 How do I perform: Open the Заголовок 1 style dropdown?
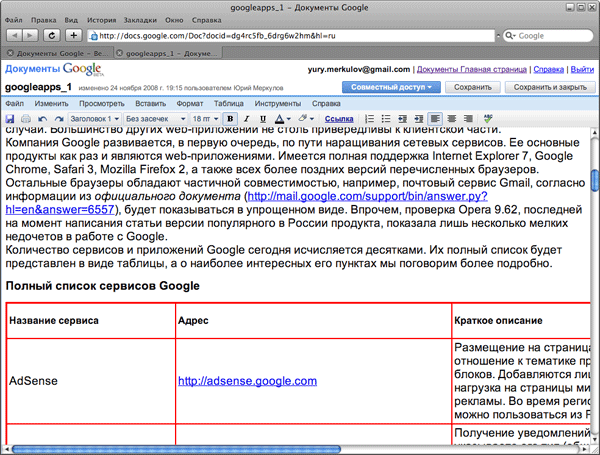coord(95,119)
